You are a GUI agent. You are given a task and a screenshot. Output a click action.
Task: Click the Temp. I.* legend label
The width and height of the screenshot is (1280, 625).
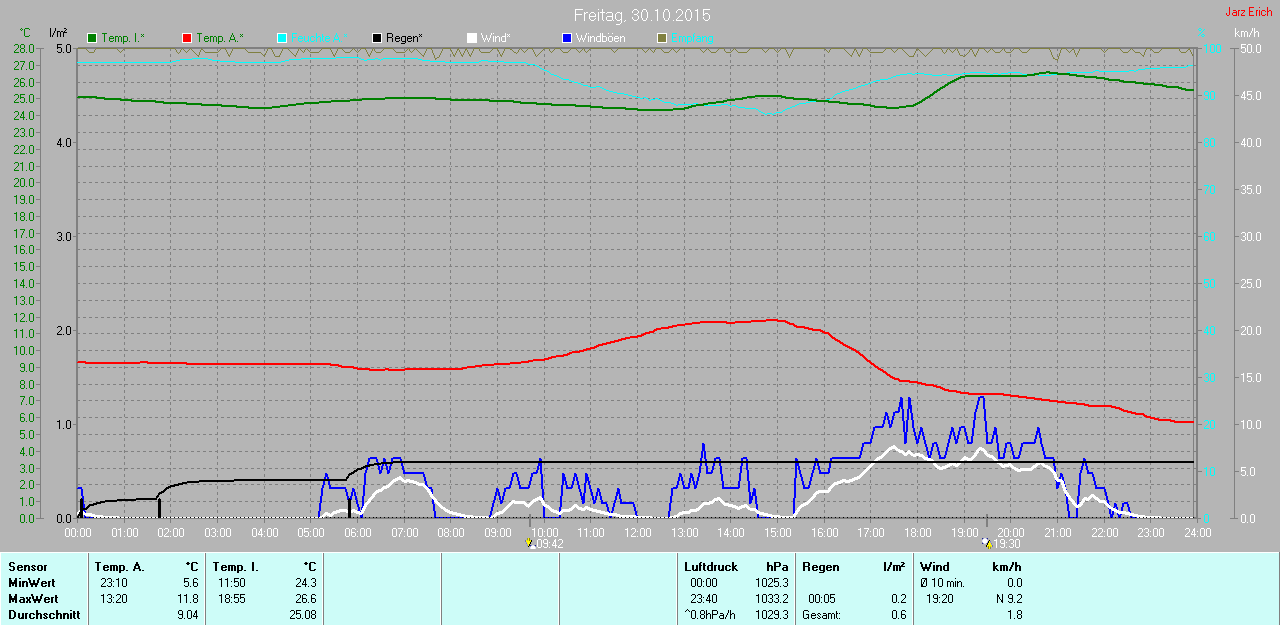pyautogui.click(x=123, y=38)
